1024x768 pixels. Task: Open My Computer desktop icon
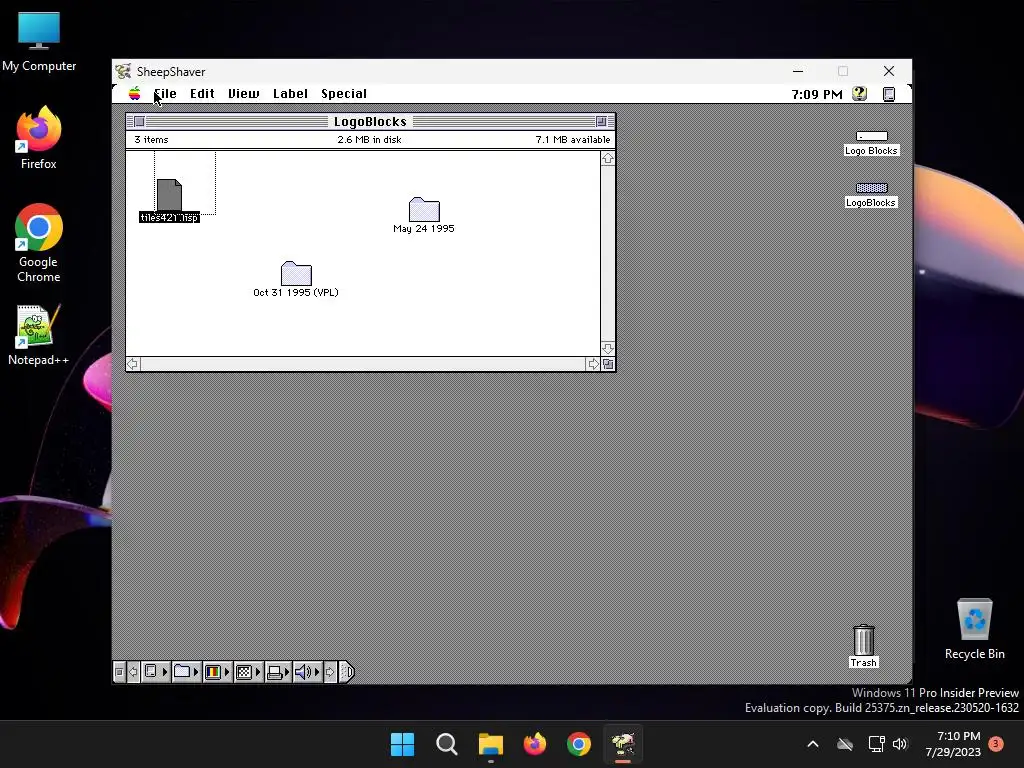coord(39,42)
